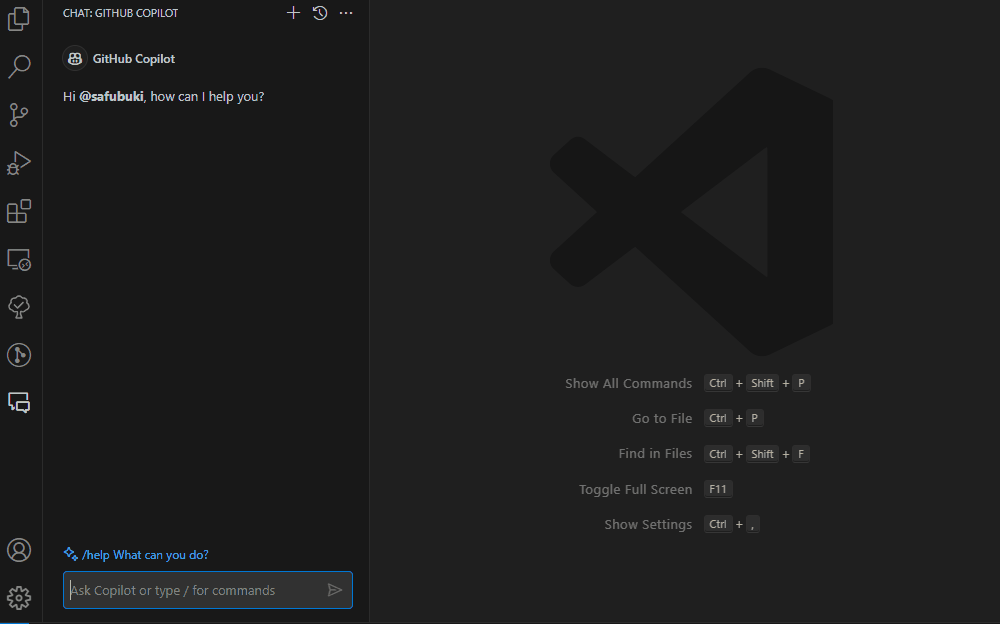Focus the Ask Copilot input field
Viewport: 1000px width, 624px height.
click(208, 590)
